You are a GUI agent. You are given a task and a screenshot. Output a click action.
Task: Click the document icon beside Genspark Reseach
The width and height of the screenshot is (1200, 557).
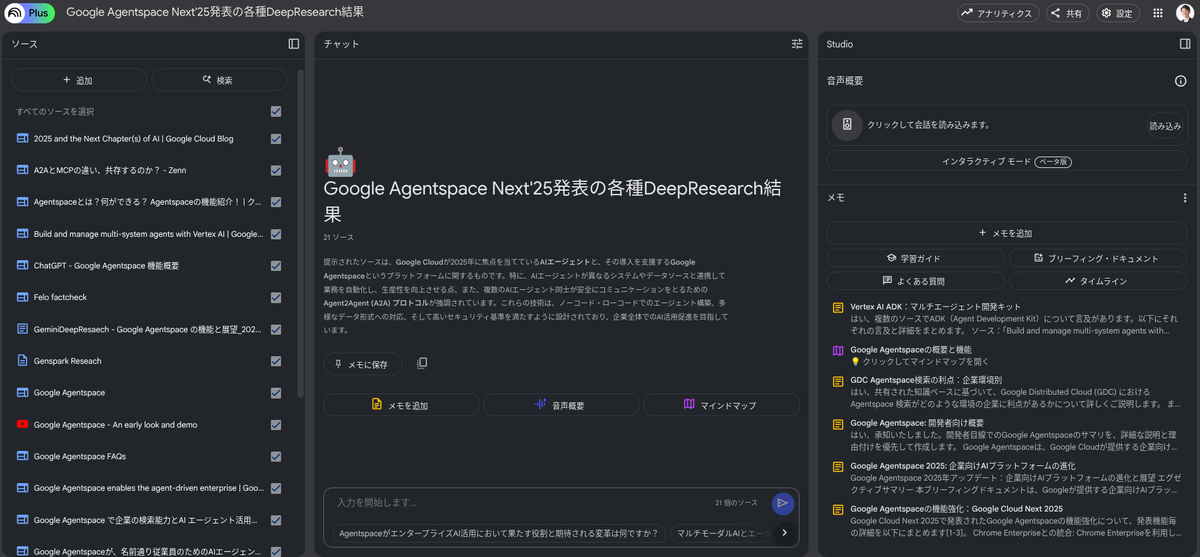[23, 361]
